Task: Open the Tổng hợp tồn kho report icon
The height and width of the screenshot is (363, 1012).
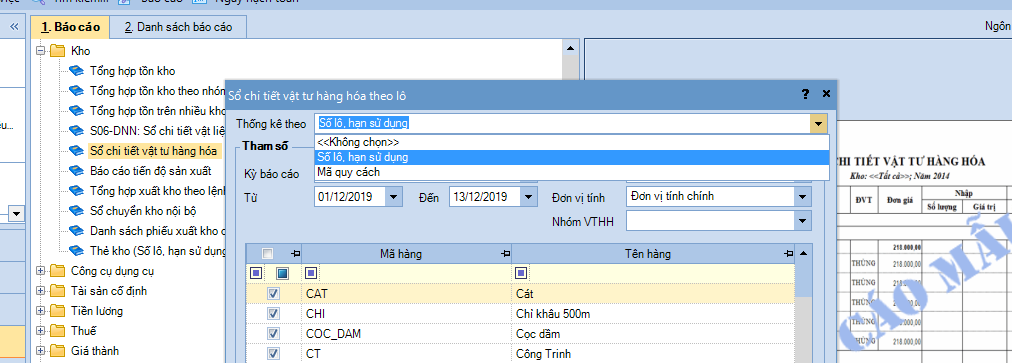Action: click(x=77, y=71)
